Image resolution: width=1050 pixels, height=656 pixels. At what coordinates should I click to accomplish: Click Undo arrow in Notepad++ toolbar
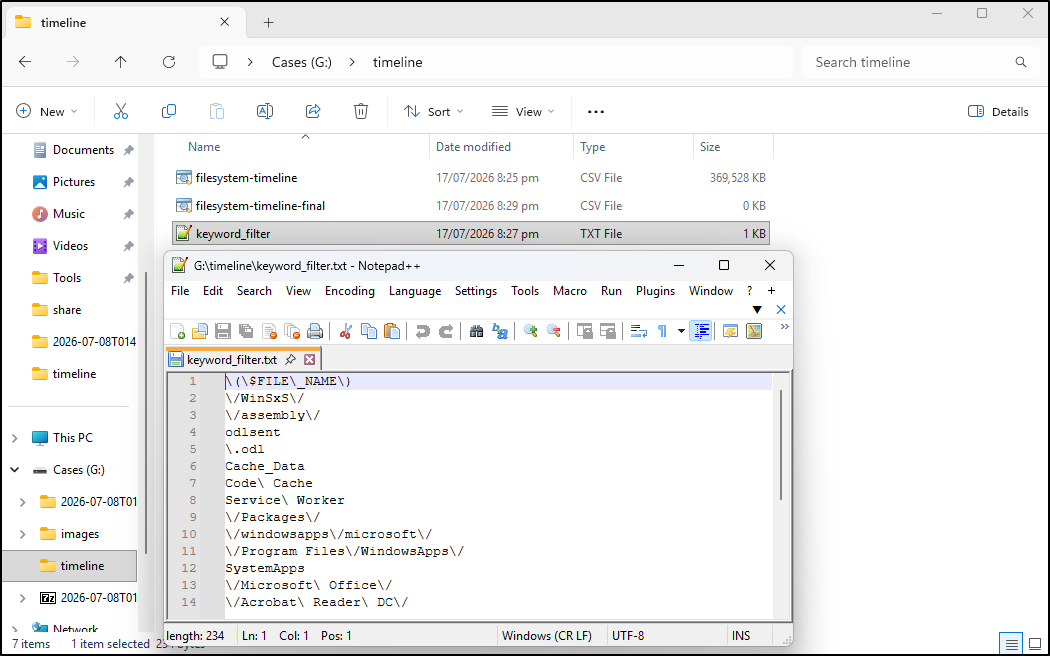click(x=423, y=331)
